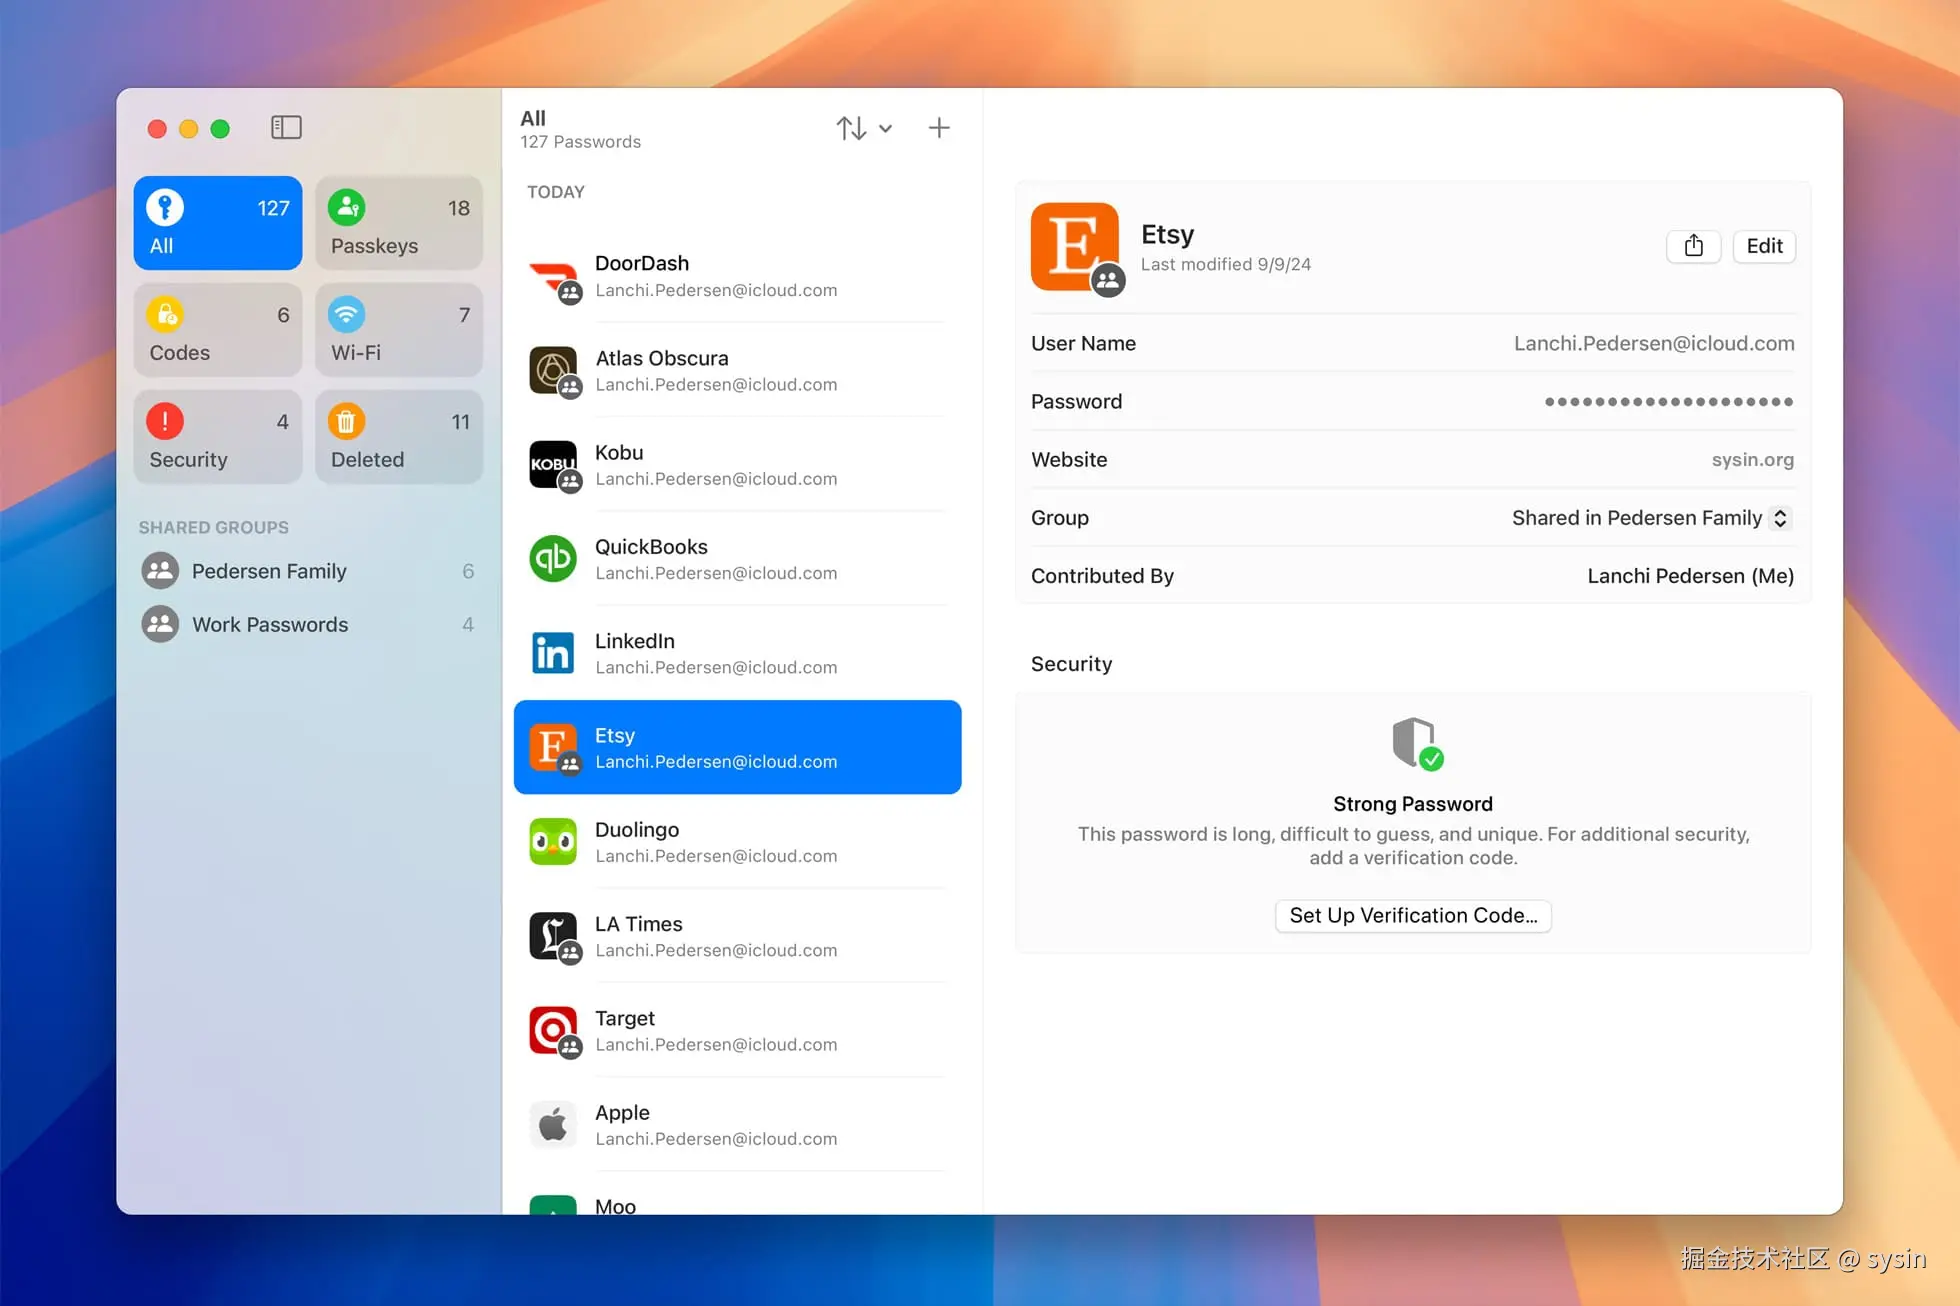This screenshot has width=1960, height=1306.
Task: Select the All passwords key icon
Action: (x=164, y=207)
